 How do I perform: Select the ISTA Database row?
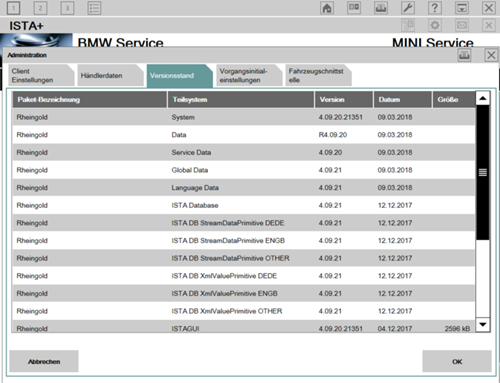pyautogui.click(x=244, y=205)
